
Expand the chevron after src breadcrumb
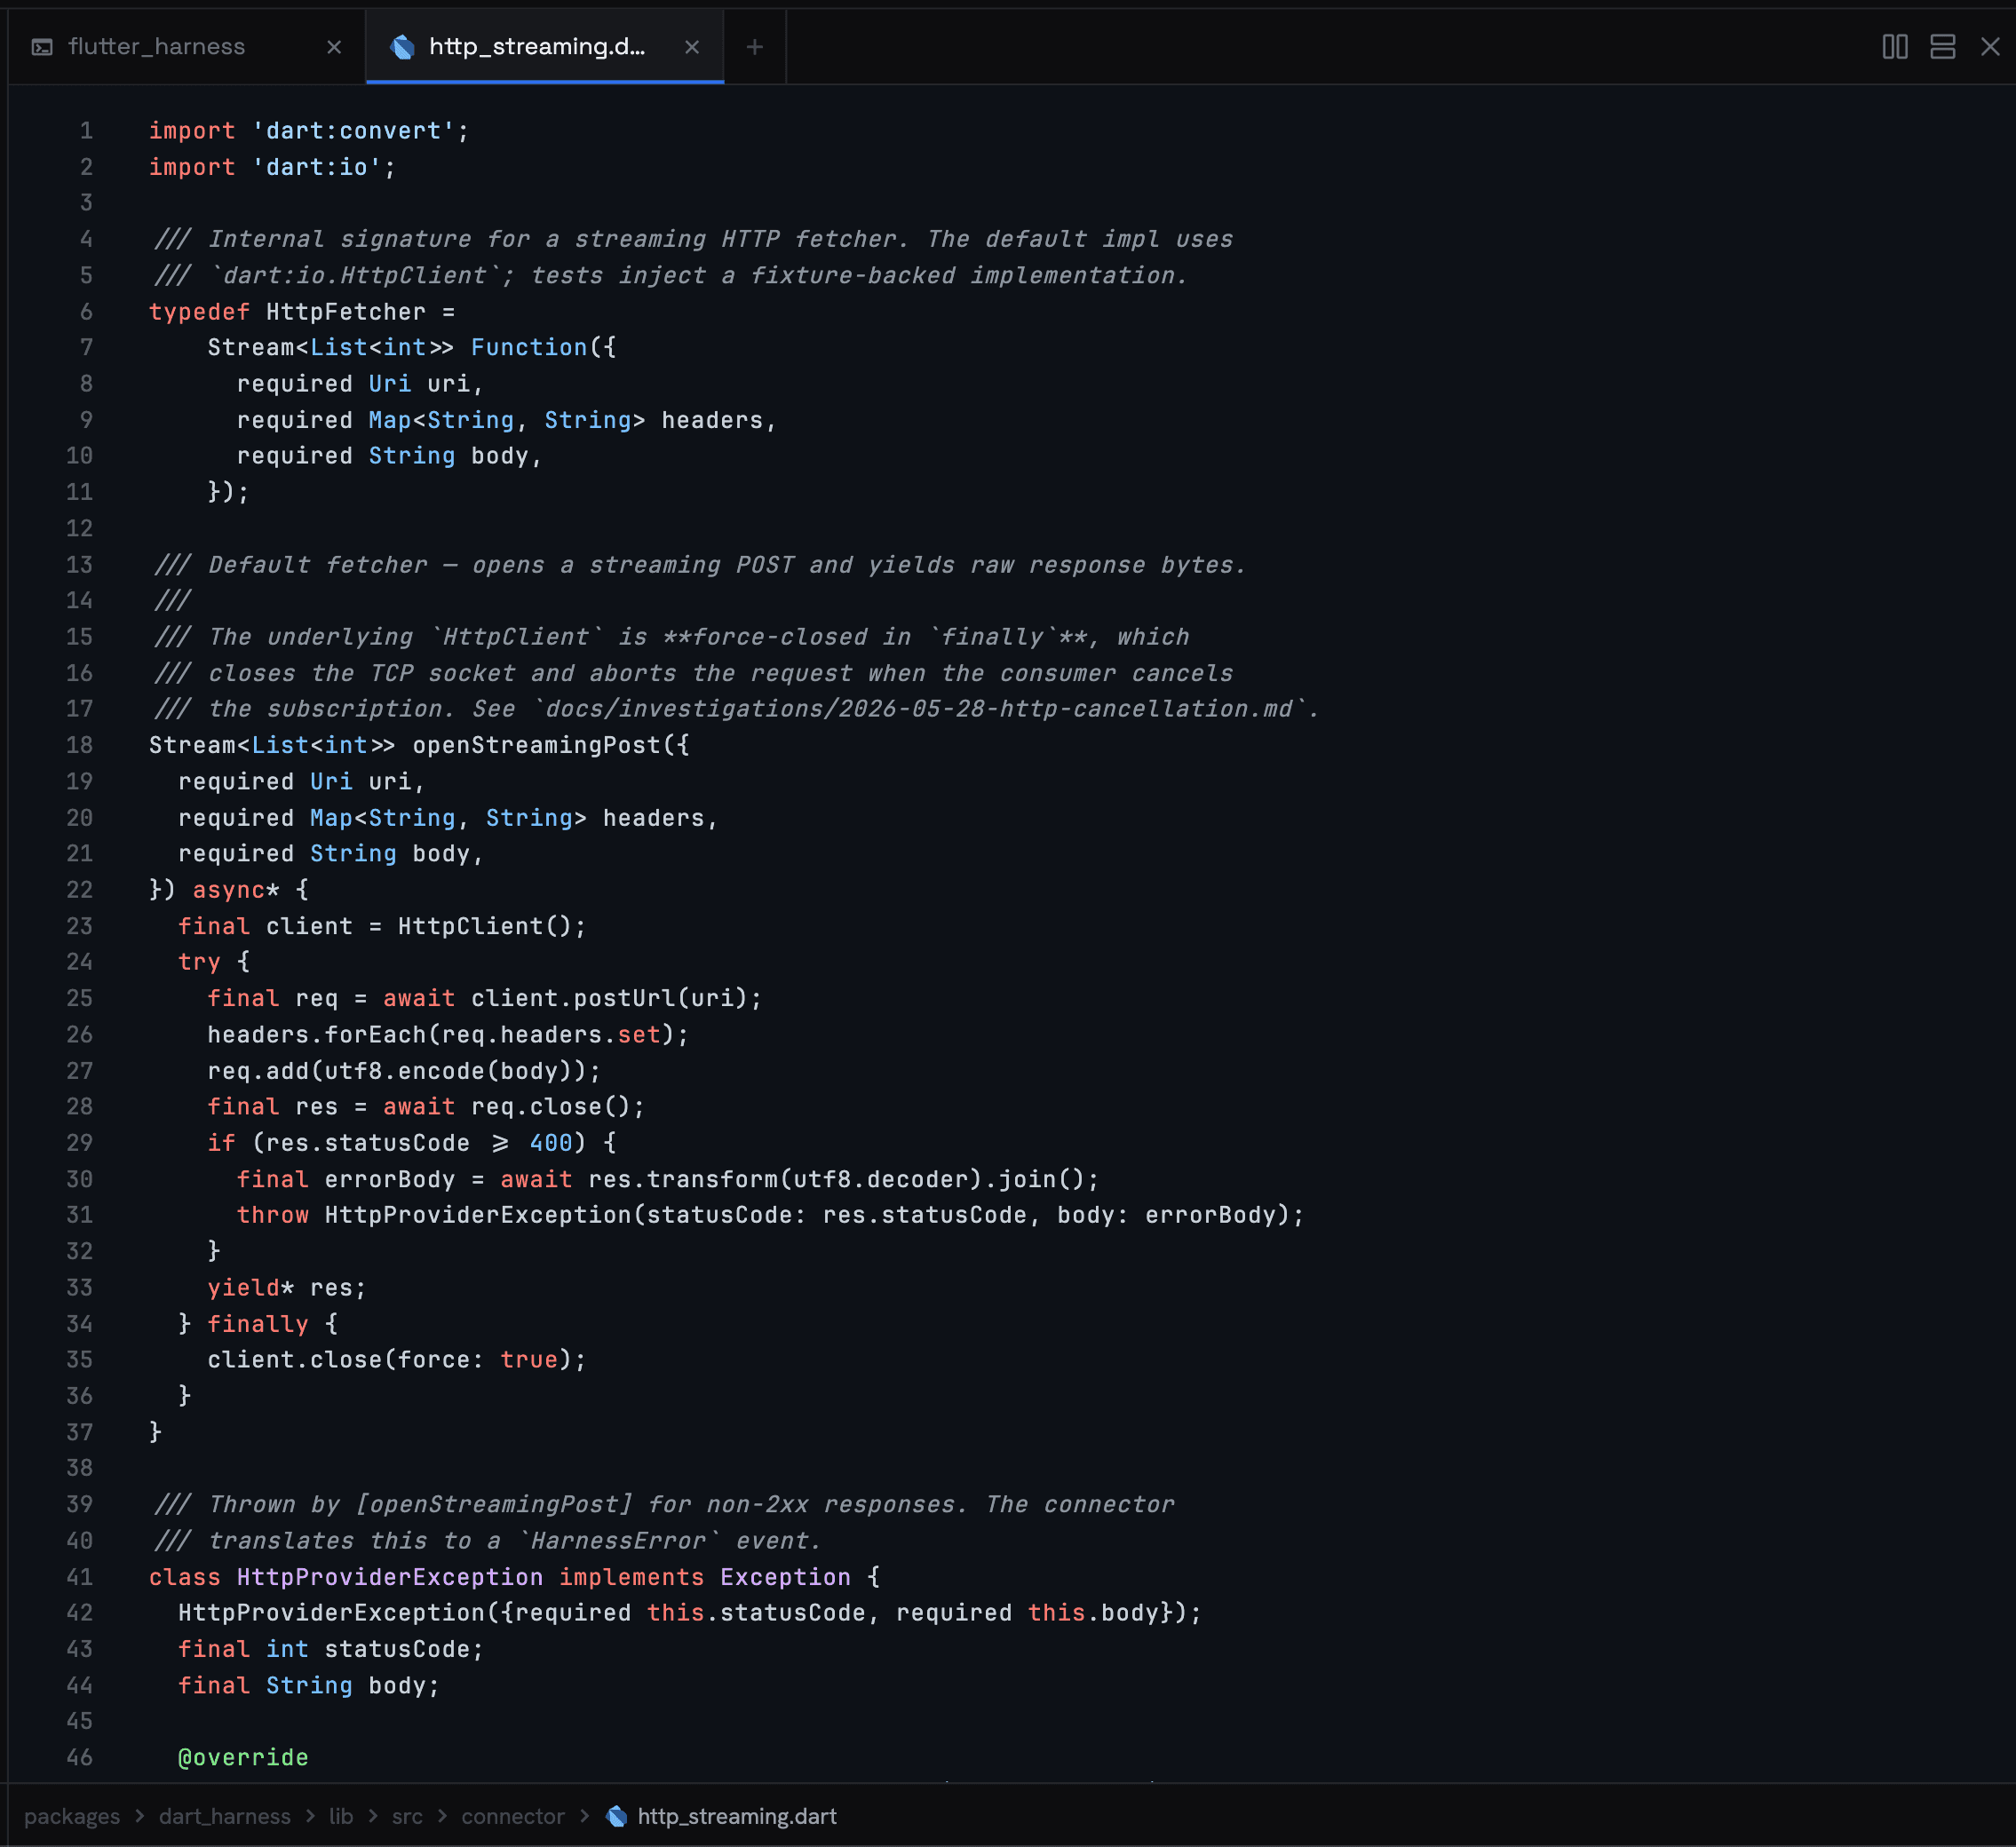click(x=442, y=1816)
